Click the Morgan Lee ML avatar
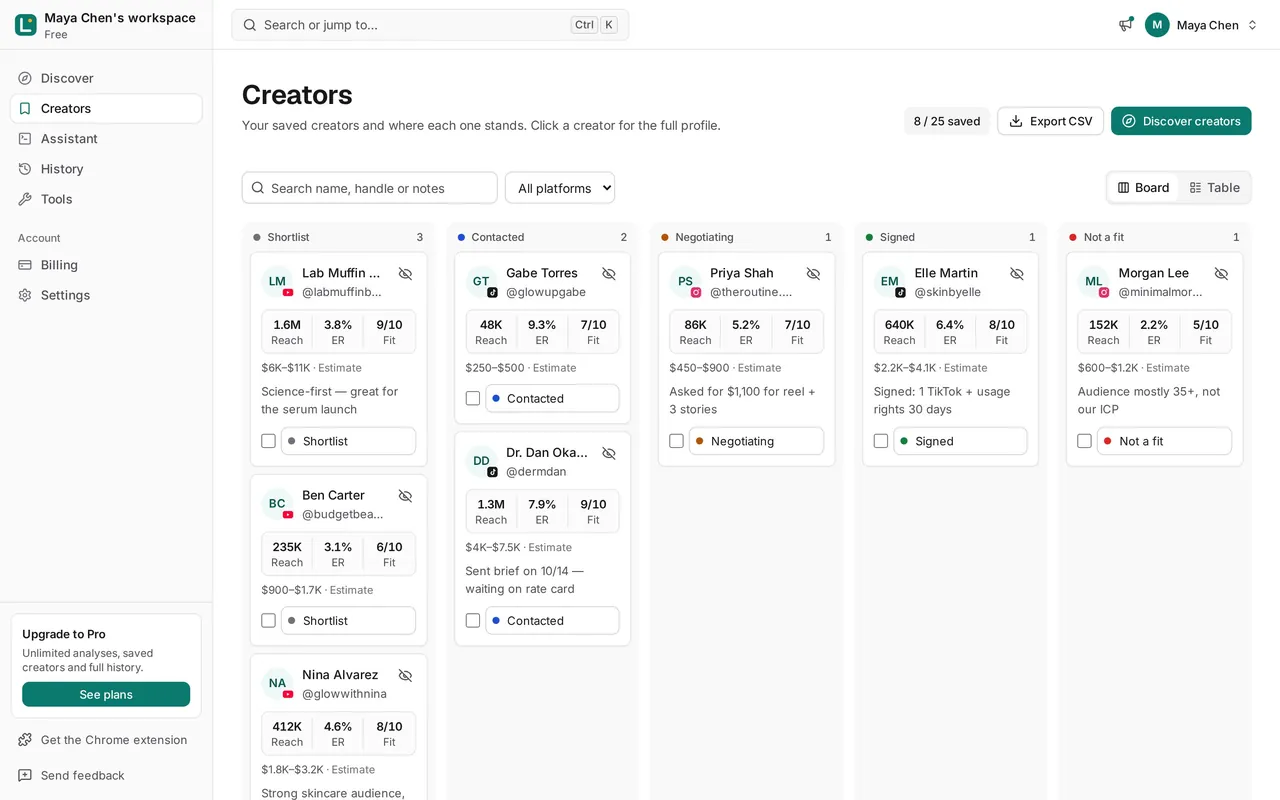Image resolution: width=1280 pixels, height=800 pixels. pyautogui.click(x=1093, y=282)
